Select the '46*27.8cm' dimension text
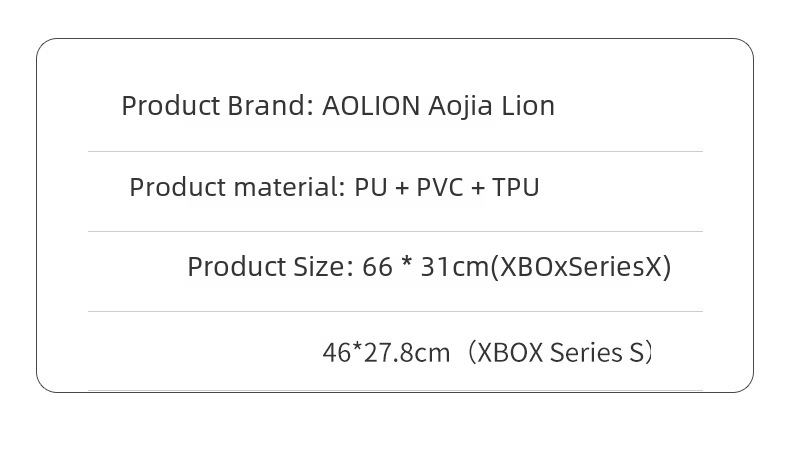790x461 pixels. (x=386, y=352)
